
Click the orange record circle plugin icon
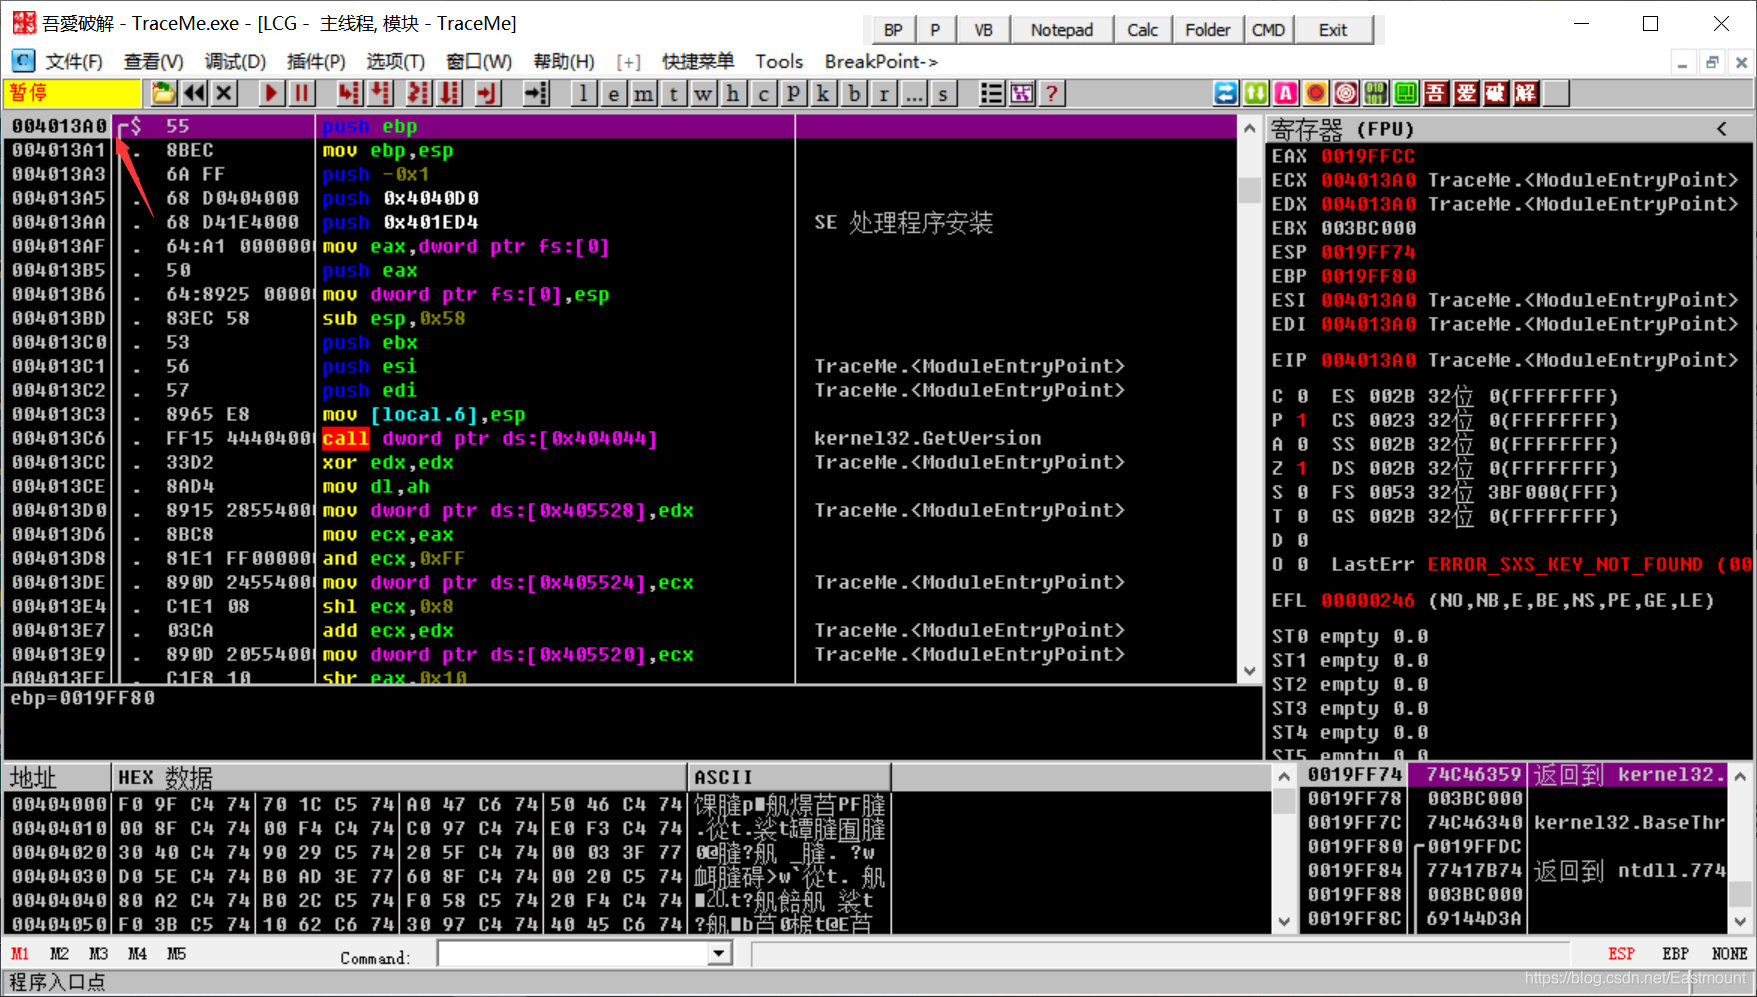(x=1316, y=93)
